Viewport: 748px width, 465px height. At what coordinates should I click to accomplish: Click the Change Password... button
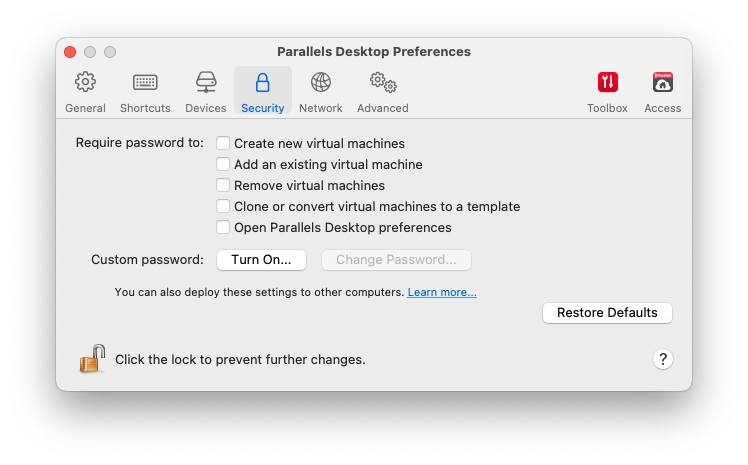[396, 260]
